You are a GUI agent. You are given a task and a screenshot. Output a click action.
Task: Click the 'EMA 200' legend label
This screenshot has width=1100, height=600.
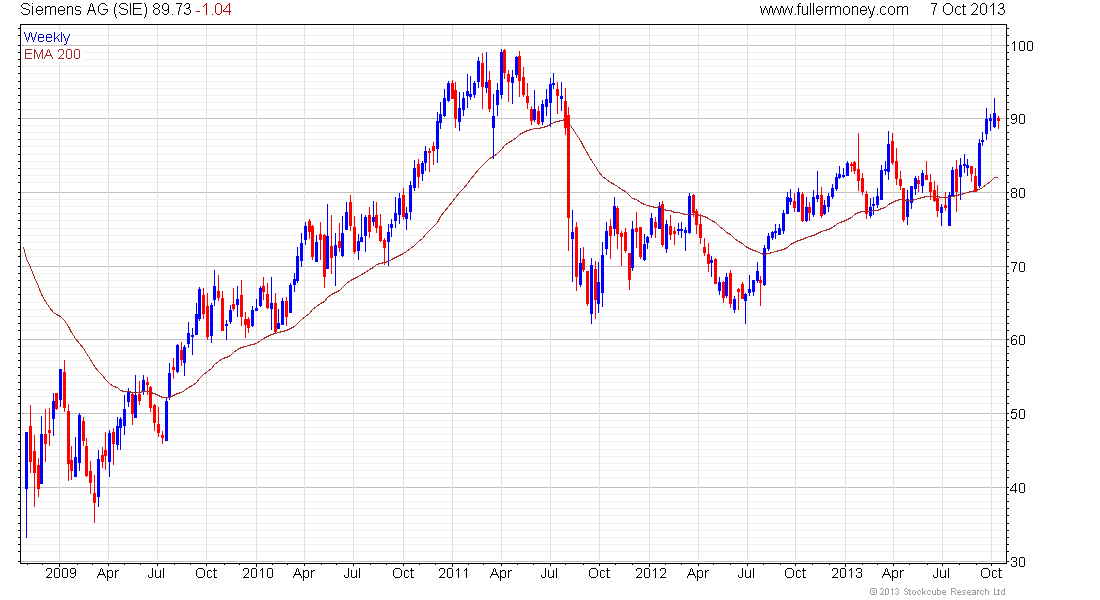click(52, 54)
